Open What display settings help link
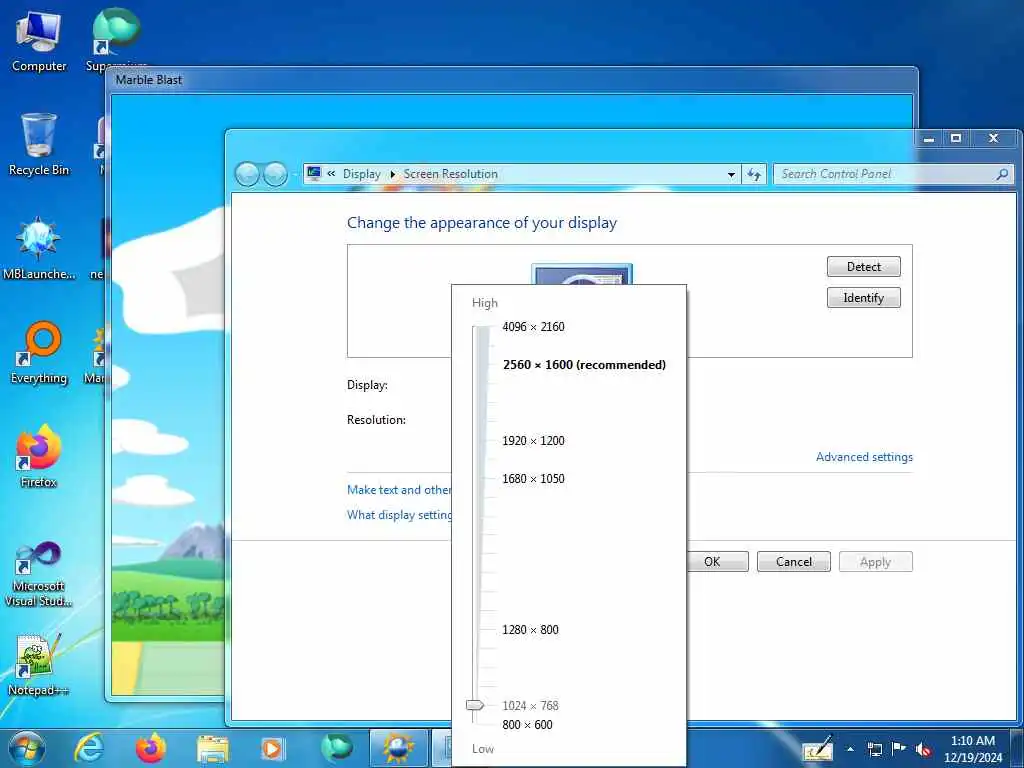Screen dimensions: 1024x768 tap(399, 515)
